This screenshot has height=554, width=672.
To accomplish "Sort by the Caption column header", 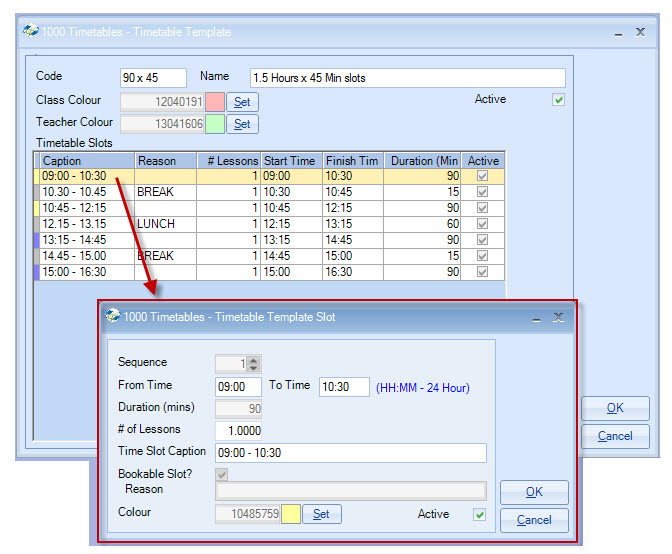I will [x=86, y=161].
